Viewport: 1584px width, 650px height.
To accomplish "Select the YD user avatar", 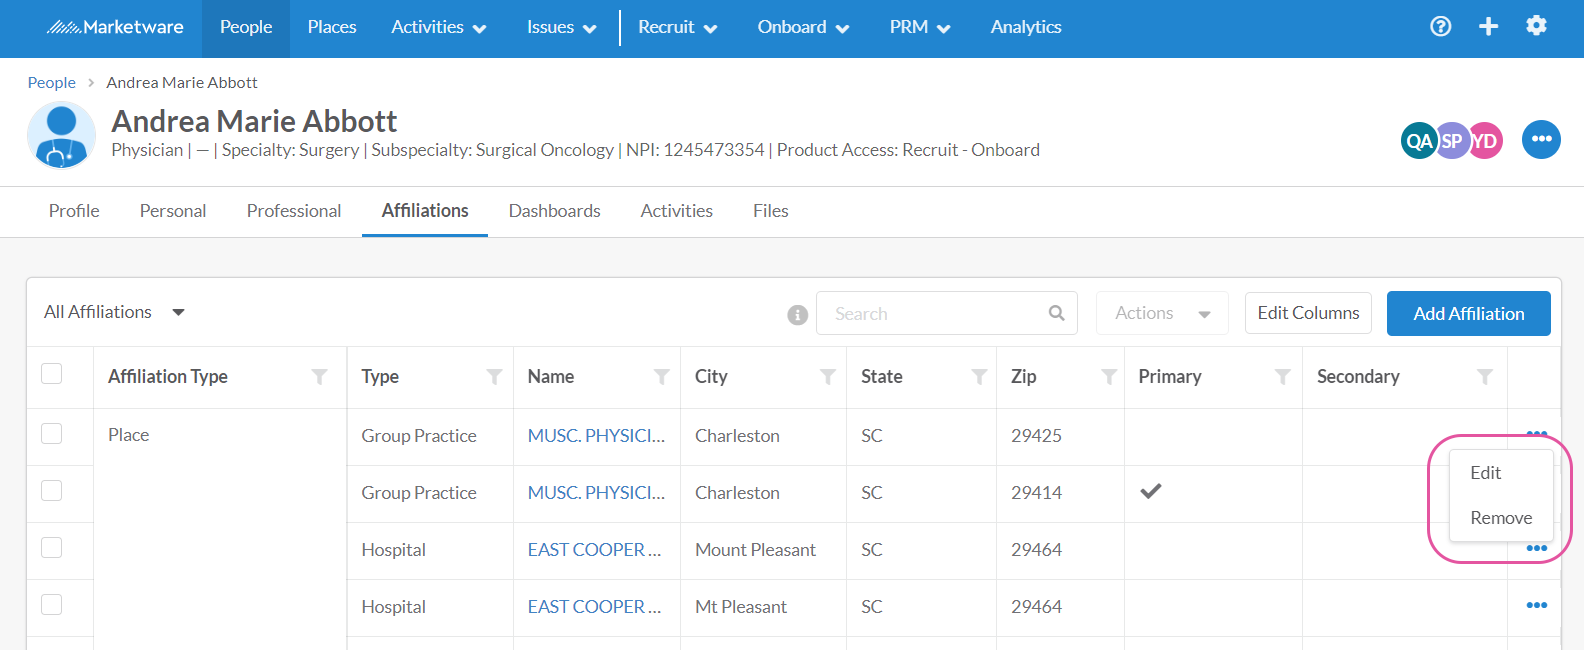I will (x=1486, y=141).
